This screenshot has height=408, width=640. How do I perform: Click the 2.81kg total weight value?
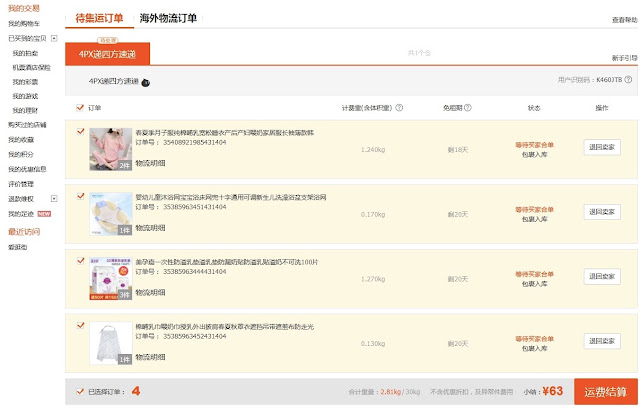[391, 392]
